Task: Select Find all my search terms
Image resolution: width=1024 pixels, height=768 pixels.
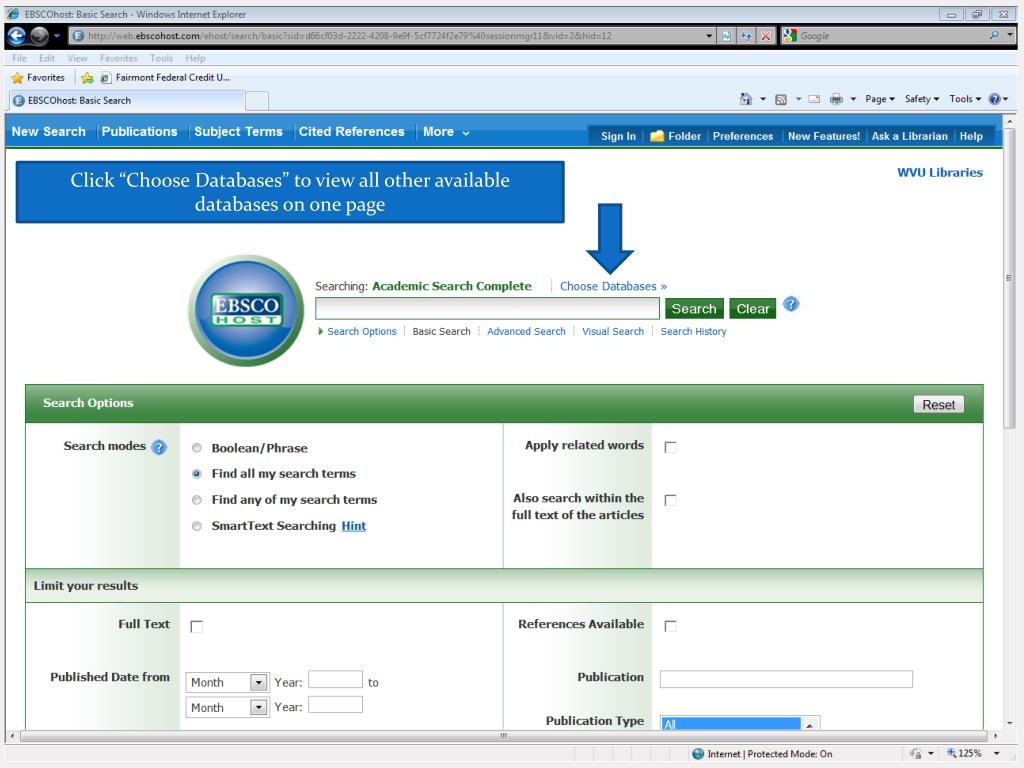Action: (197, 473)
